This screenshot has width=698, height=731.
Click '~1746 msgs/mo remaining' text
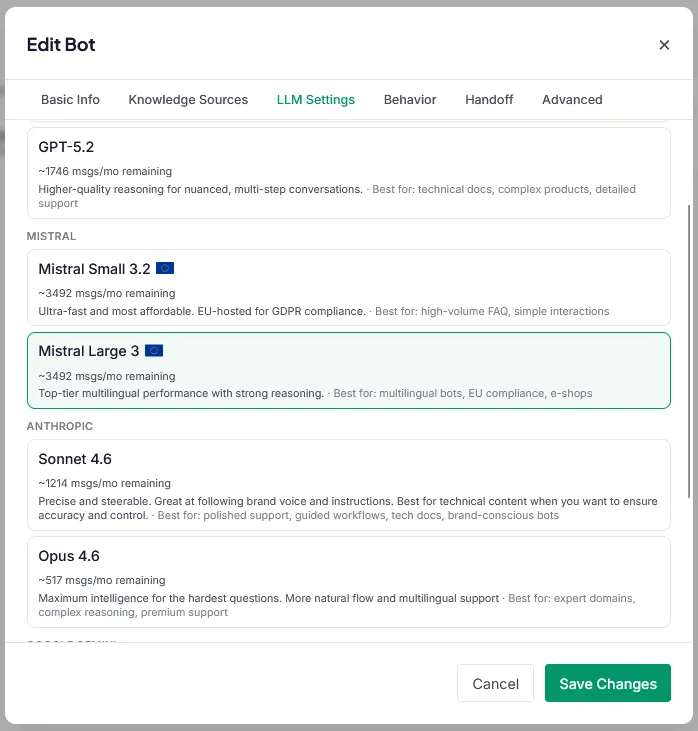pyautogui.click(x=105, y=171)
